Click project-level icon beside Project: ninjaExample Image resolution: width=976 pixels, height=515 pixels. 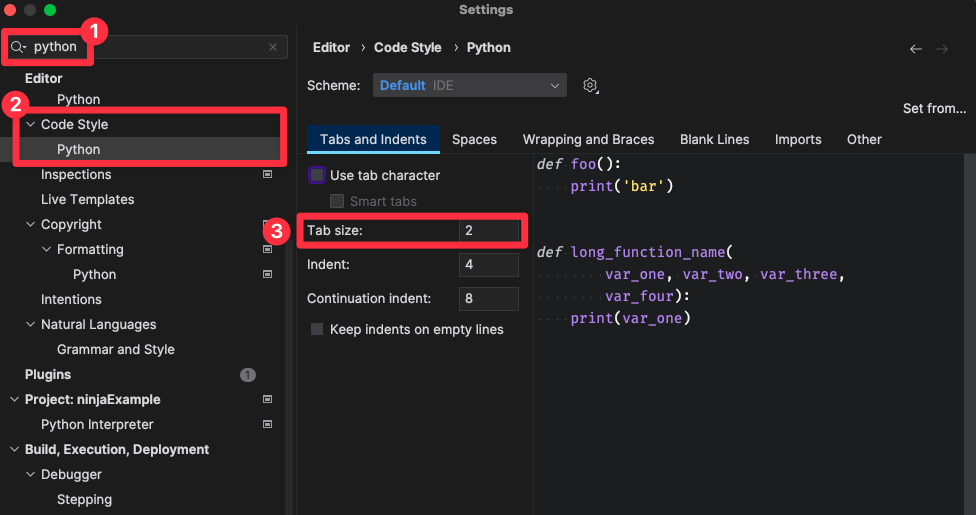coord(268,399)
